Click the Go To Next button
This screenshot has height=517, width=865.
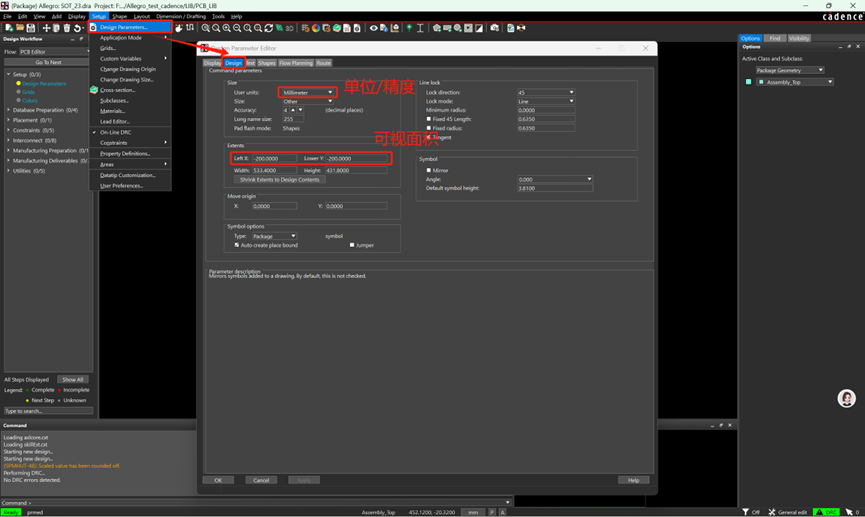(48, 62)
